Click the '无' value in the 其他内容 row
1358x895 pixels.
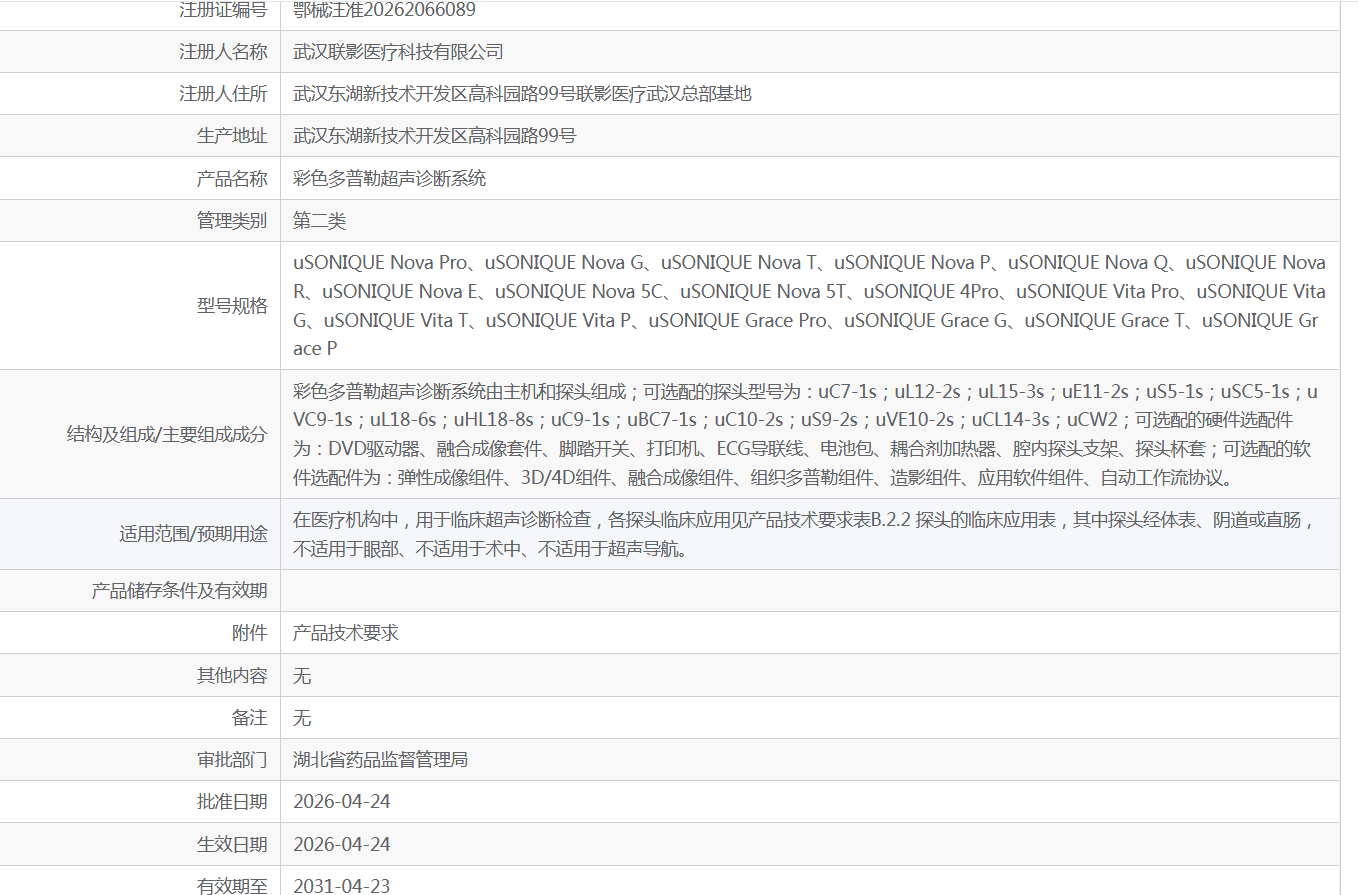pyautogui.click(x=302, y=676)
